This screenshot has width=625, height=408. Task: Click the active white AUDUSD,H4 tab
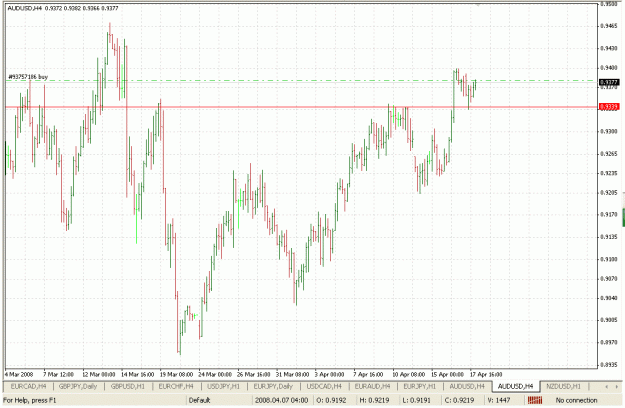[515, 386]
